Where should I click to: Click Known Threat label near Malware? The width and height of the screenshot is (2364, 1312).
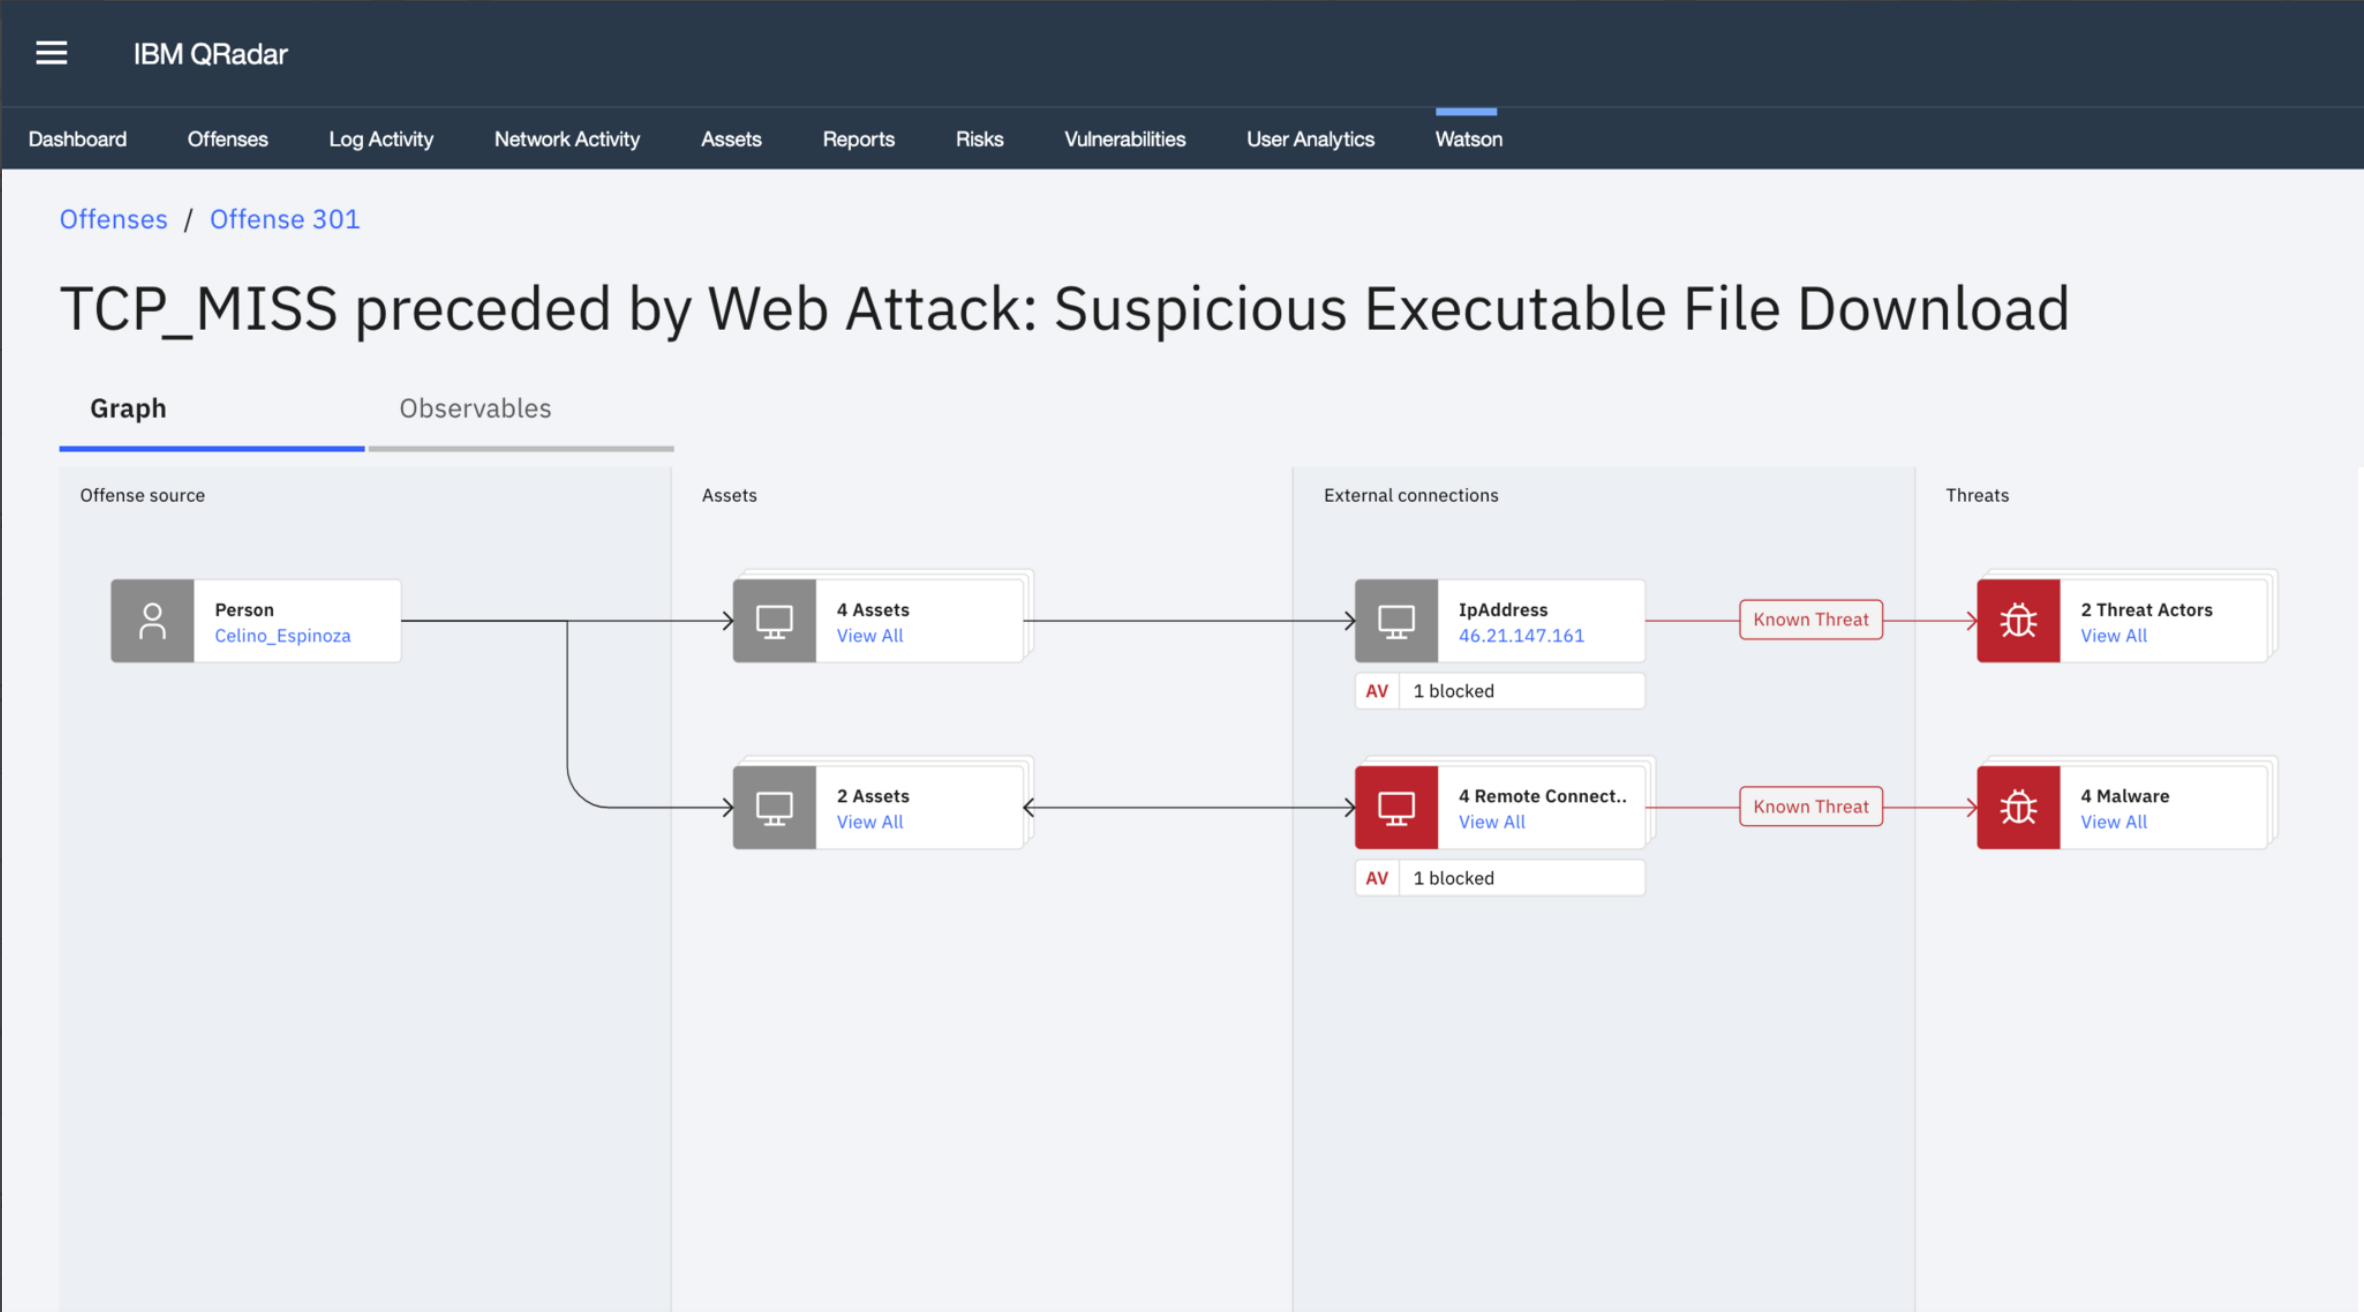pos(1810,807)
